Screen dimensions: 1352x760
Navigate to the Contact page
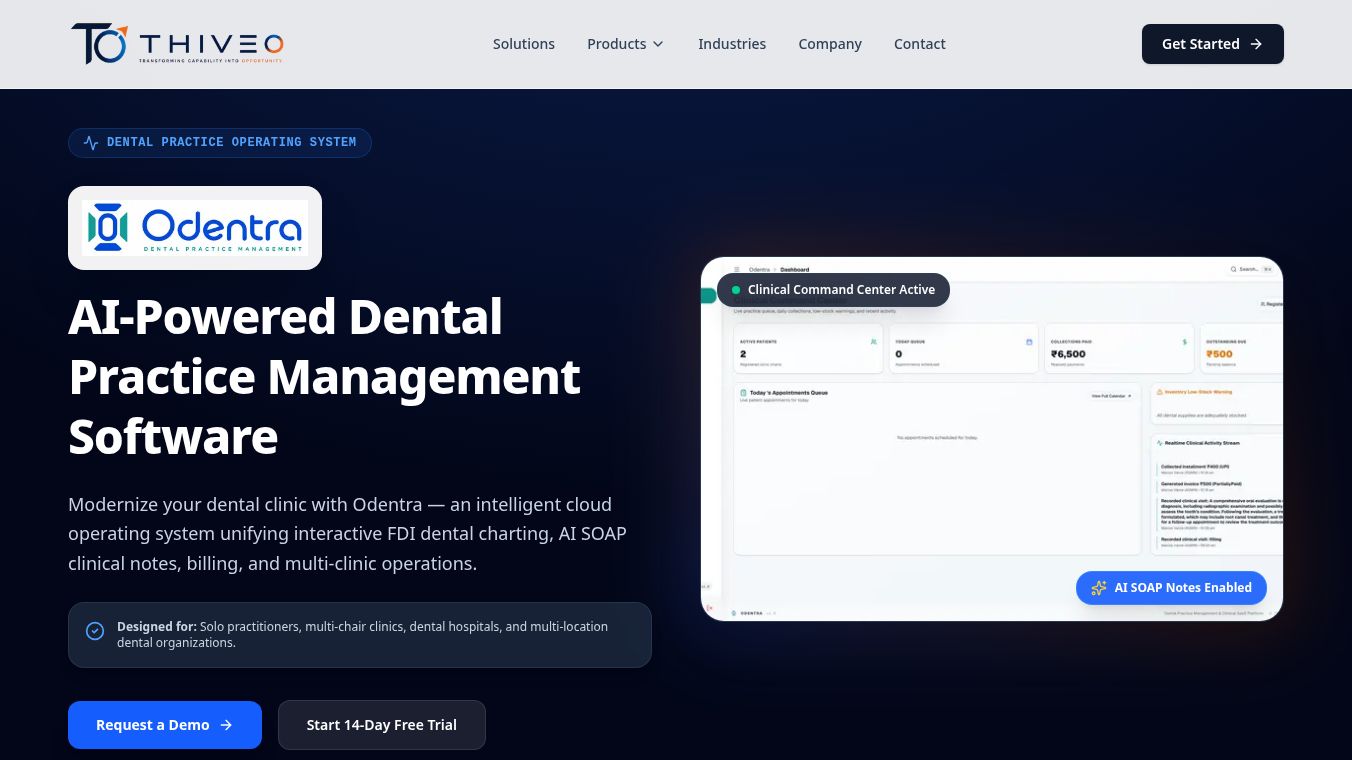click(920, 44)
